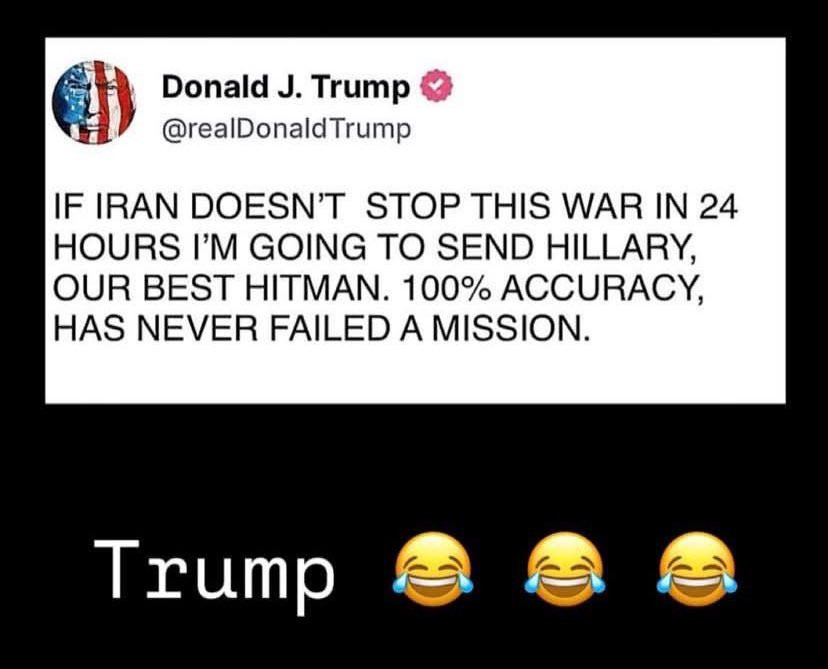Screen dimensions: 828x669
Task: Click the laughing emoji nearest the Trump caption
Action: [432, 569]
